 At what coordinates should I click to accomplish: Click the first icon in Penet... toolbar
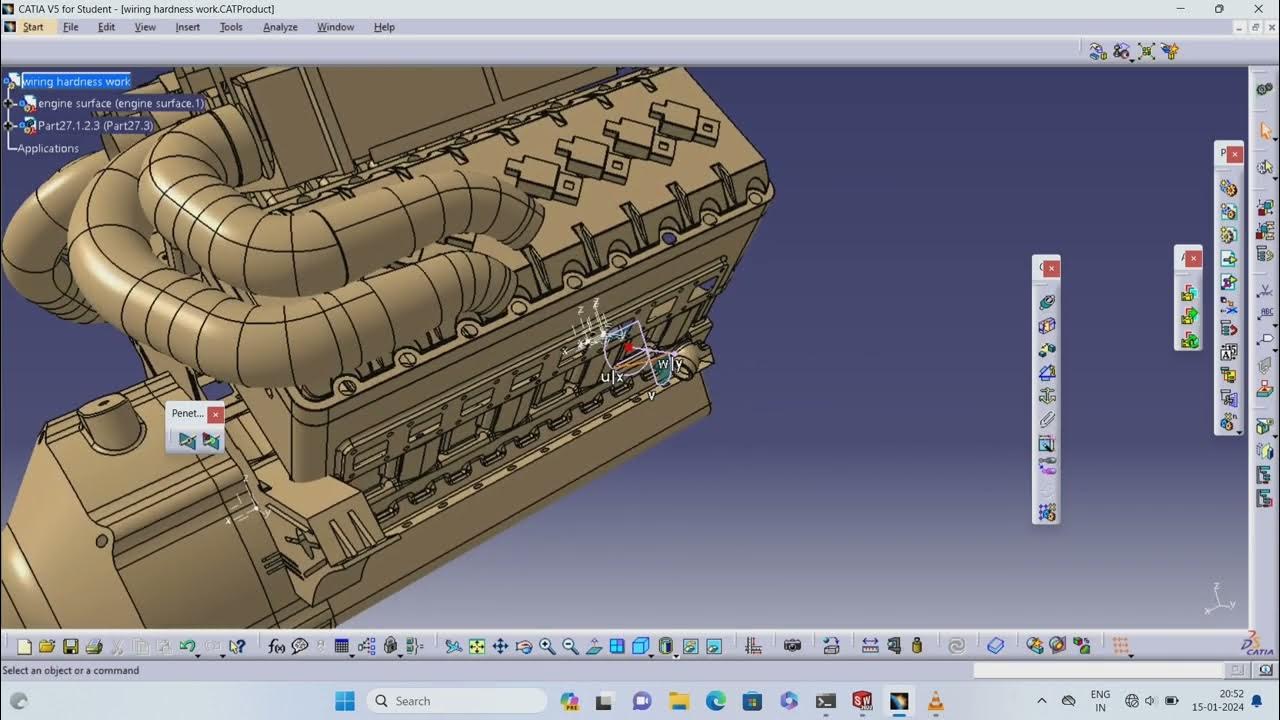coord(186,440)
